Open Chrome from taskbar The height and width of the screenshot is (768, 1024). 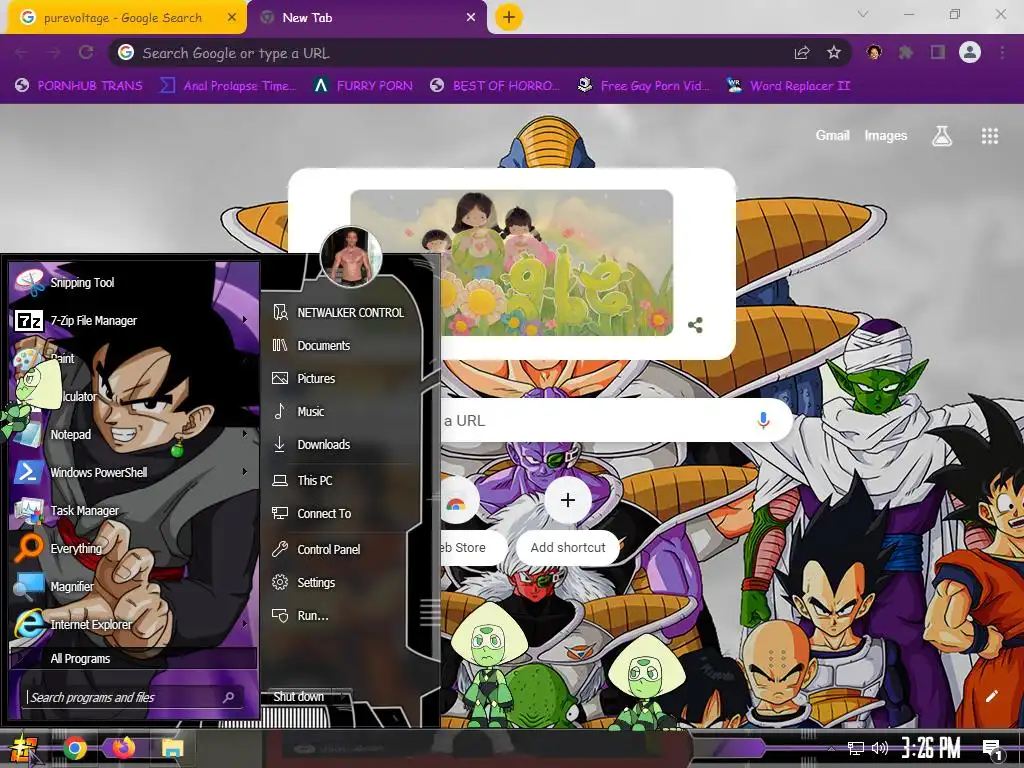click(74, 748)
